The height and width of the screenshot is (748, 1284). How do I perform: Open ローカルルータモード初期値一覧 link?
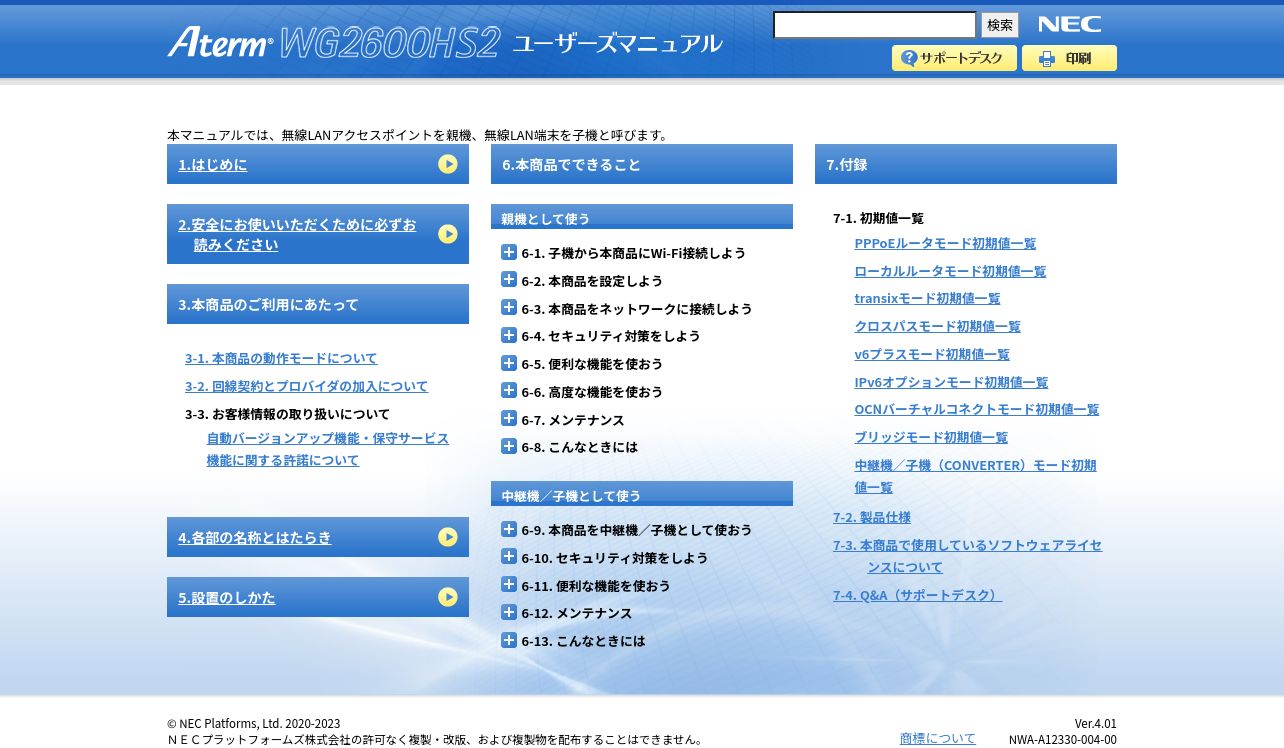[950, 271]
